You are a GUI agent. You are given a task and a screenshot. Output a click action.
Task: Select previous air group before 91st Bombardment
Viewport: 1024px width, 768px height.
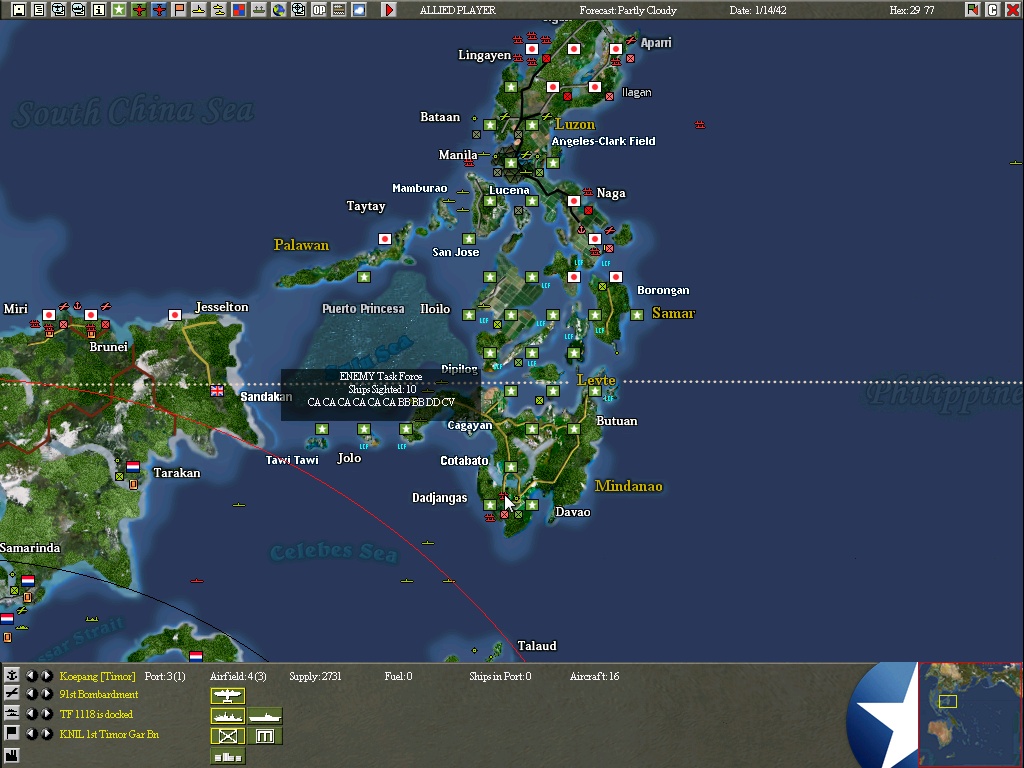coord(31,694)
